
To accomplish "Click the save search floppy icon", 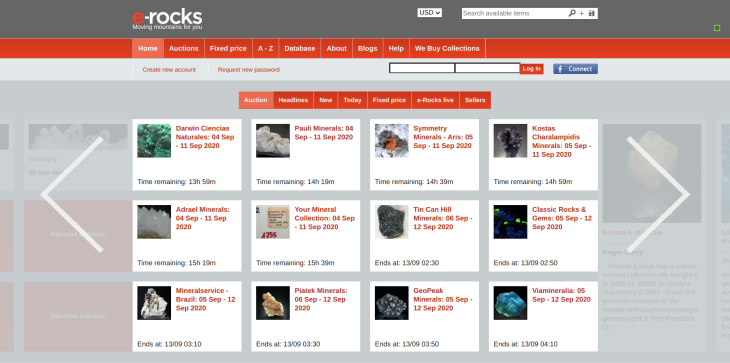I will (x=592, y=13).
